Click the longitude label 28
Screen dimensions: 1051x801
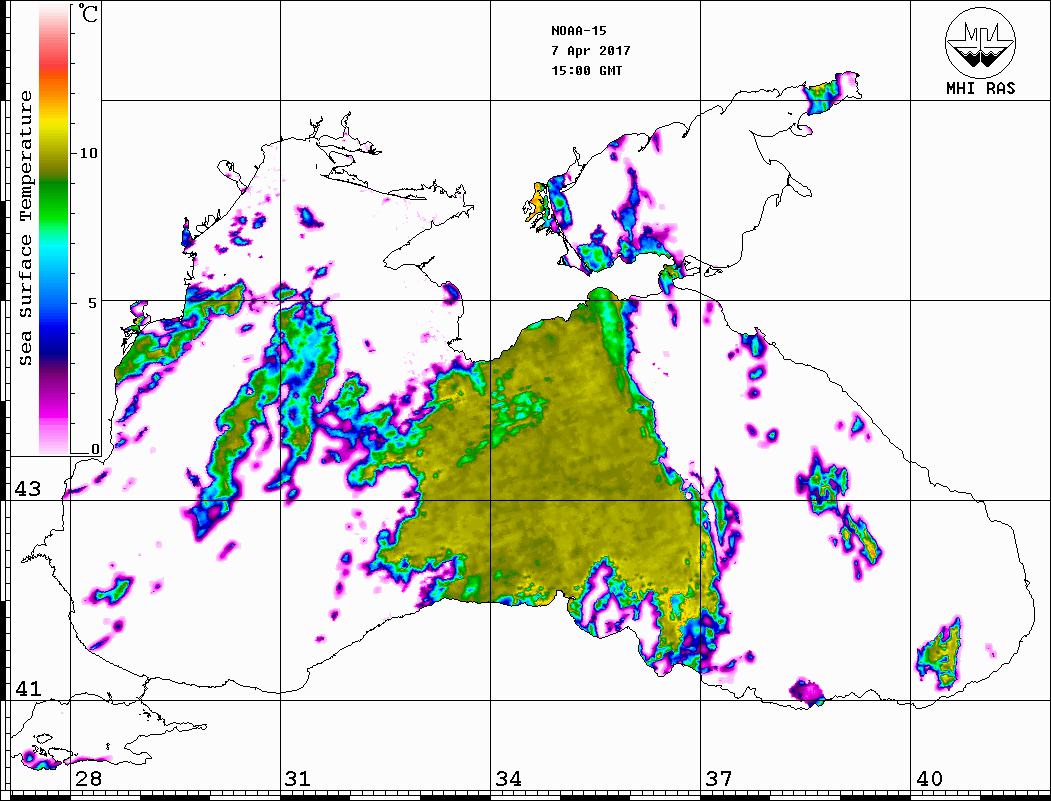(88, 779)
